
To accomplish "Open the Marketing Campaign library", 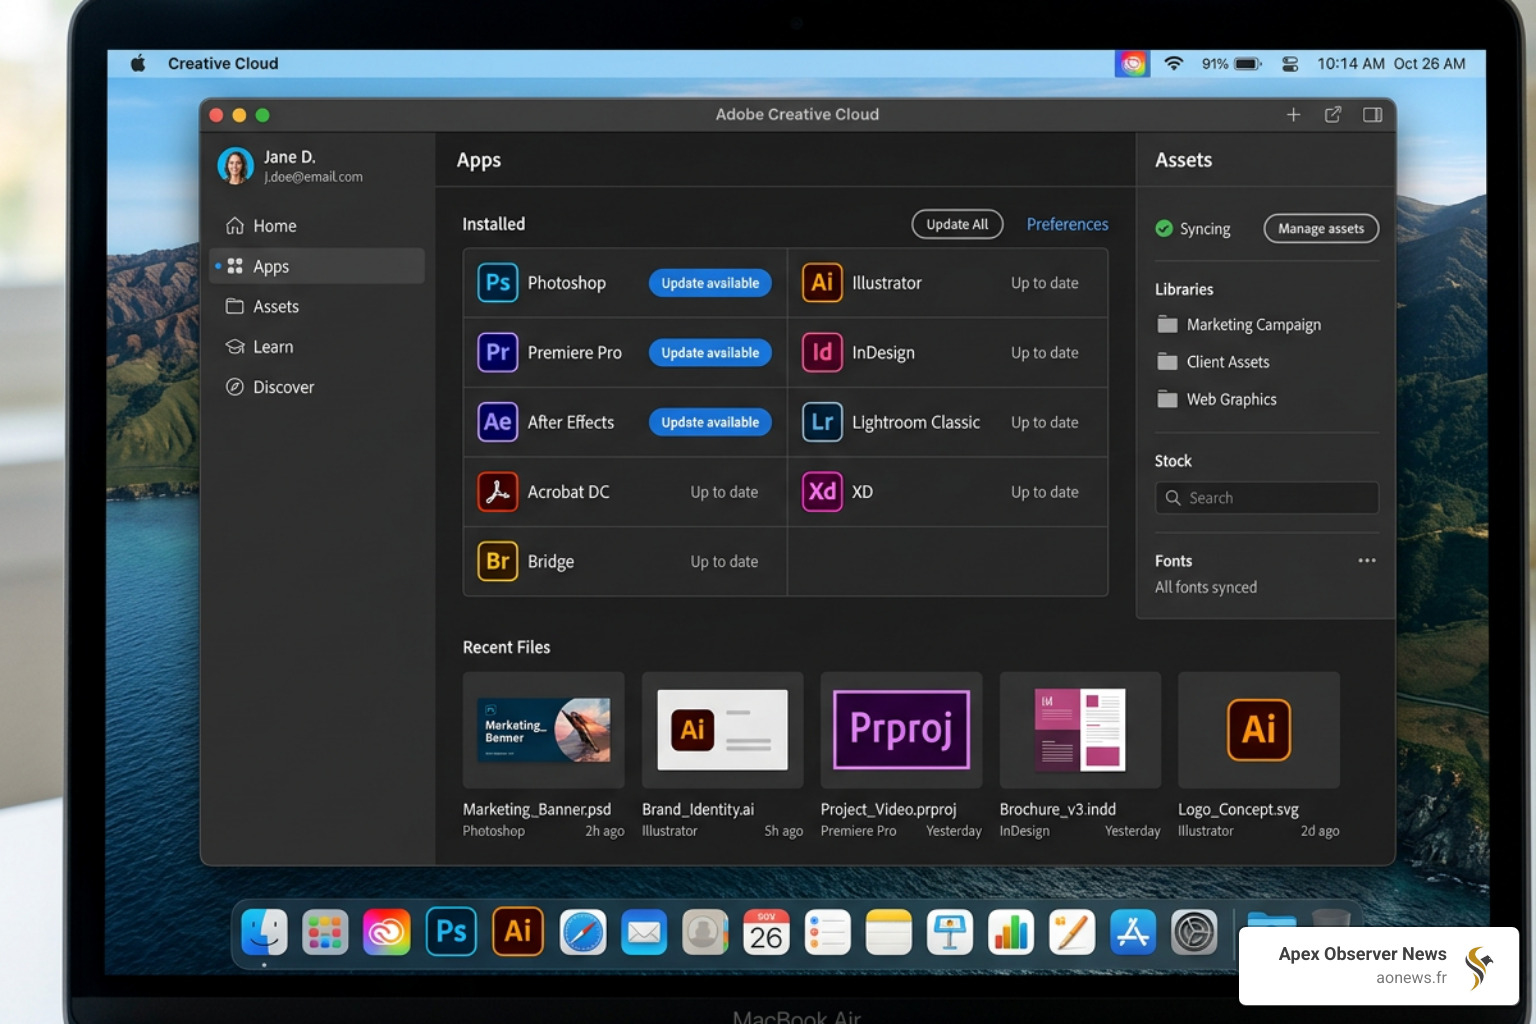I will pos(1253,324).
